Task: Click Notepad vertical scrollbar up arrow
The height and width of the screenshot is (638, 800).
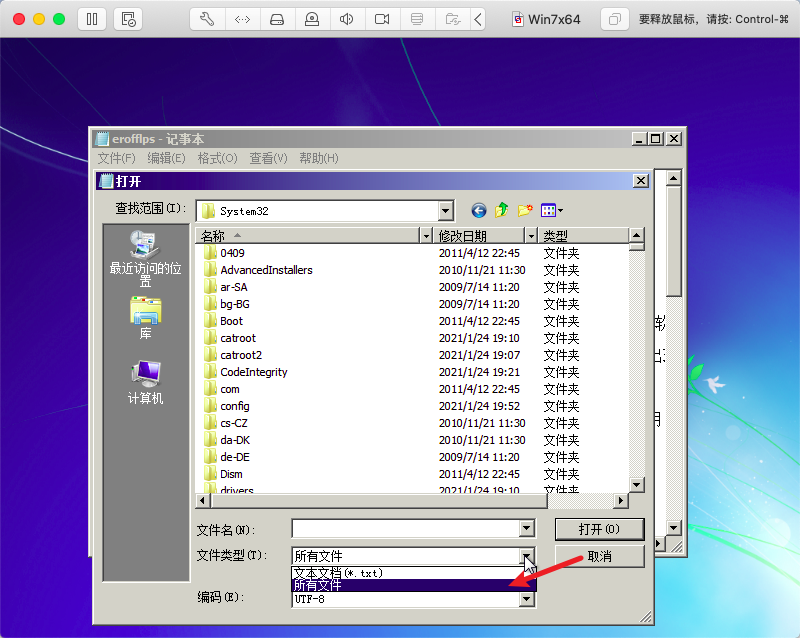Action: 673,179
